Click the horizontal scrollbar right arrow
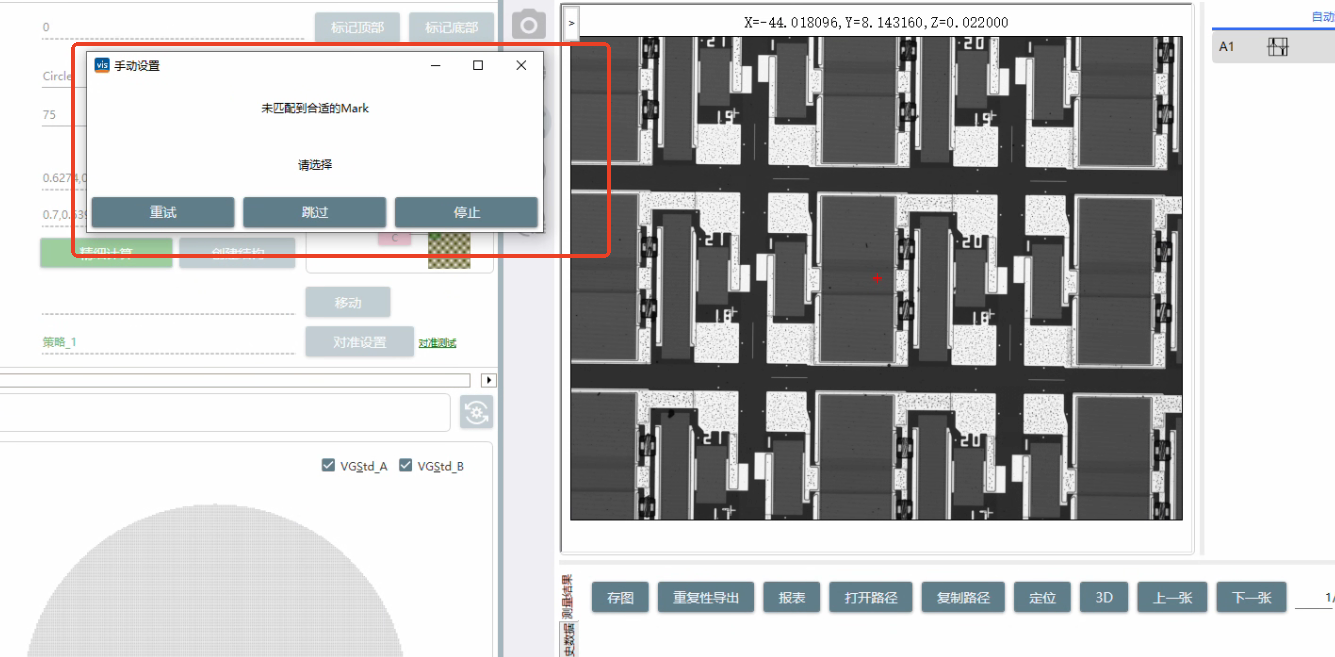This screenshot has height=657, width=1335. (x=489, y=380)
